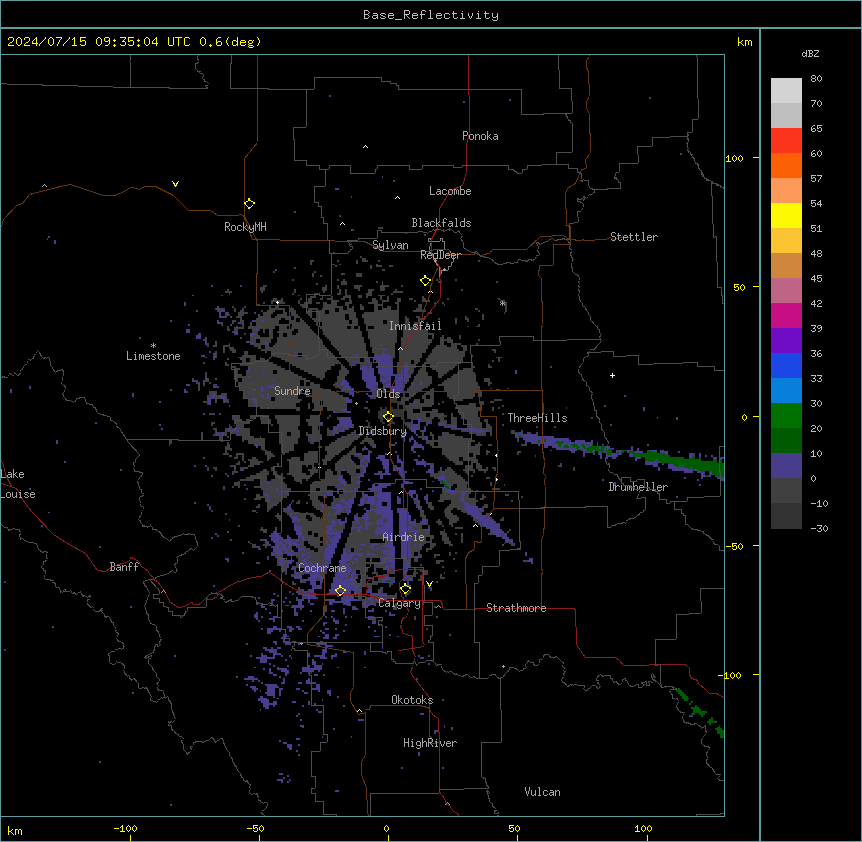Click the yellow diamond marker above Didsbury
The width and height of the screenshot is (862, 842).
coord(388,417)
